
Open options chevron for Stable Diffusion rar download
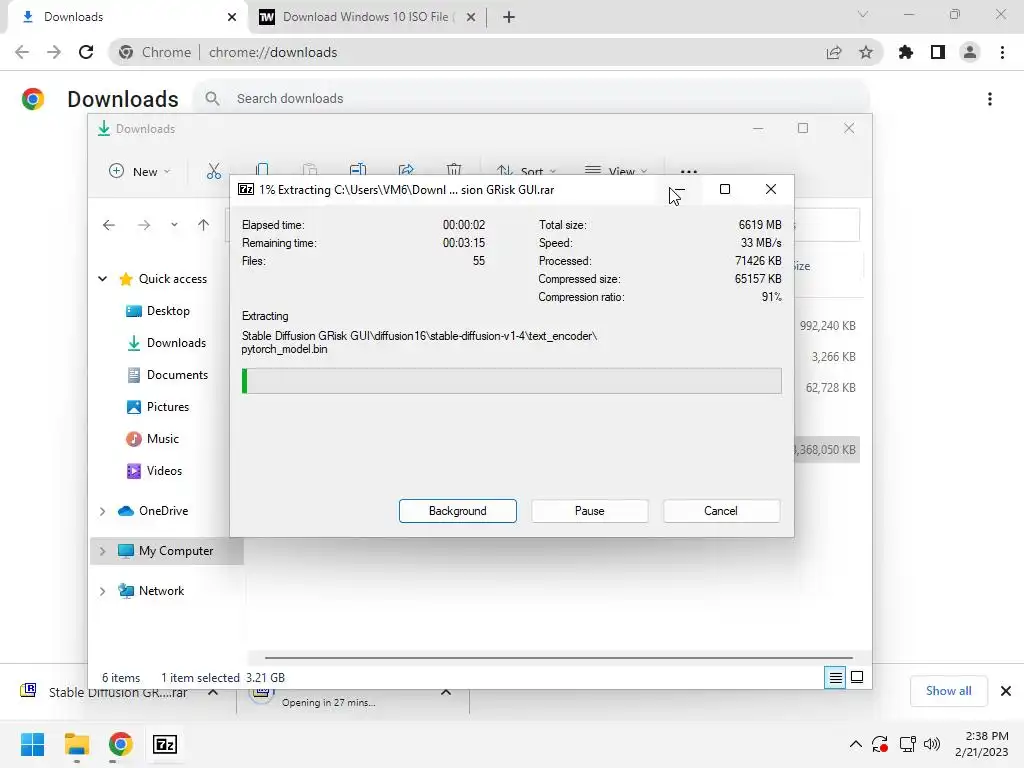(x=213, y=692)
